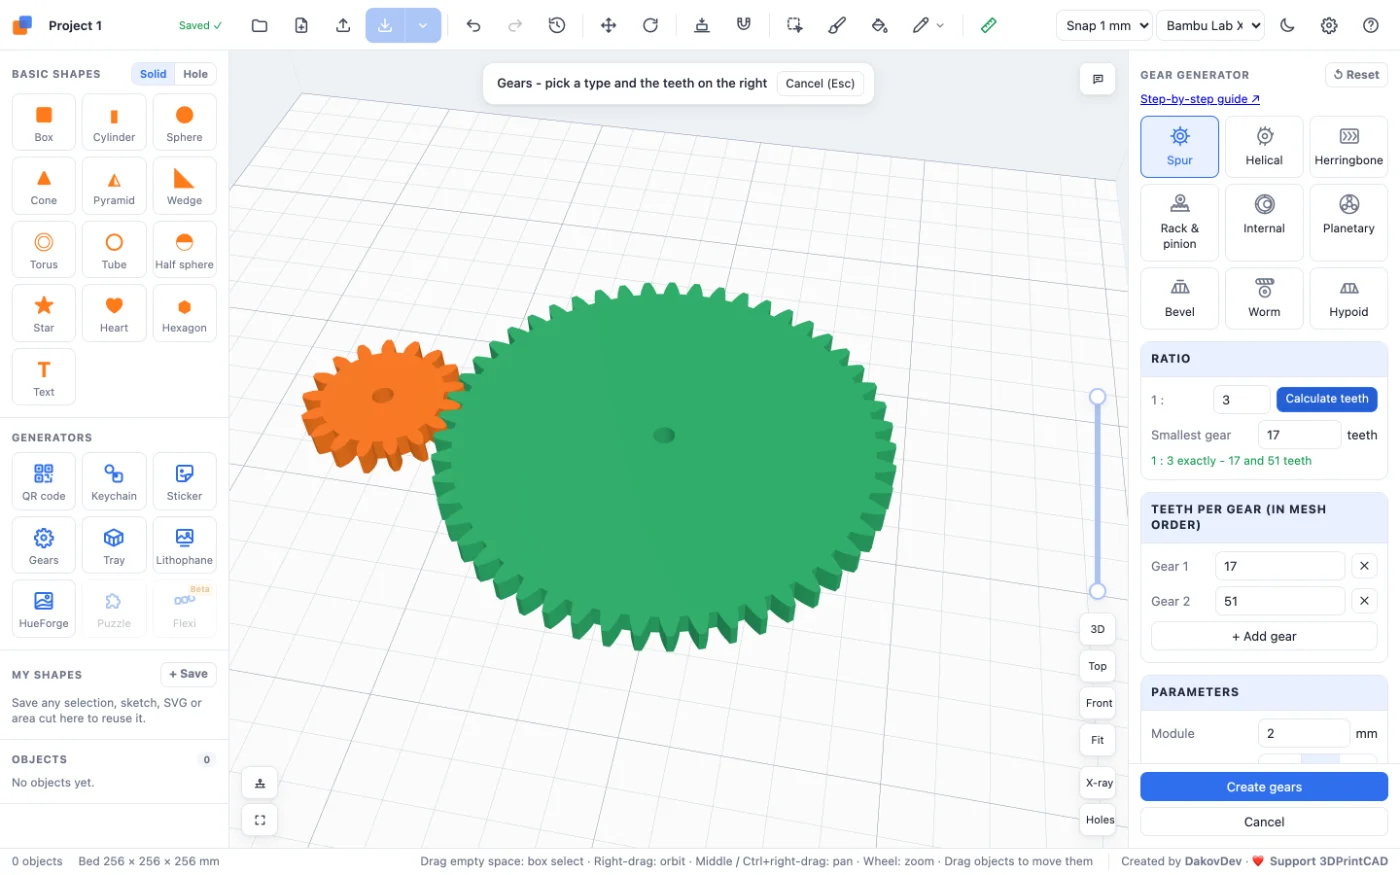Toggle X-ray view
1400x875 pixels.
point(1098,783)
